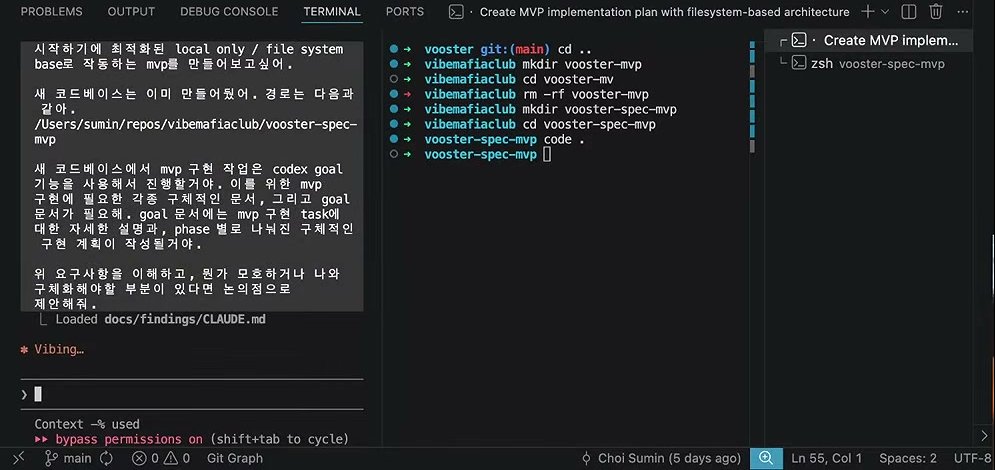This screenshot has width=995, height=470.
Task: Click the command marker beside 'code .'
Action: [x=394, y=140]
